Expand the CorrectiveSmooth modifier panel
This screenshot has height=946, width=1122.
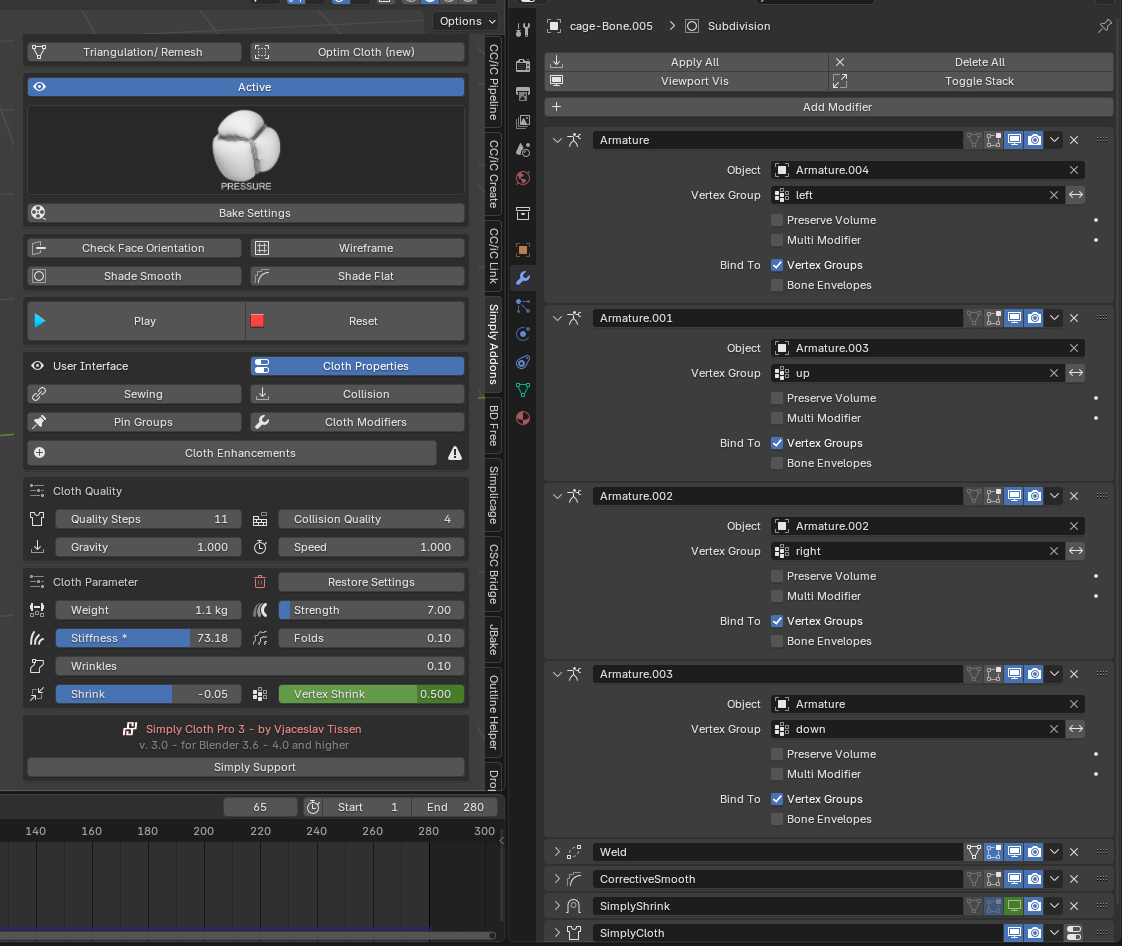click(x=558, y=879)
